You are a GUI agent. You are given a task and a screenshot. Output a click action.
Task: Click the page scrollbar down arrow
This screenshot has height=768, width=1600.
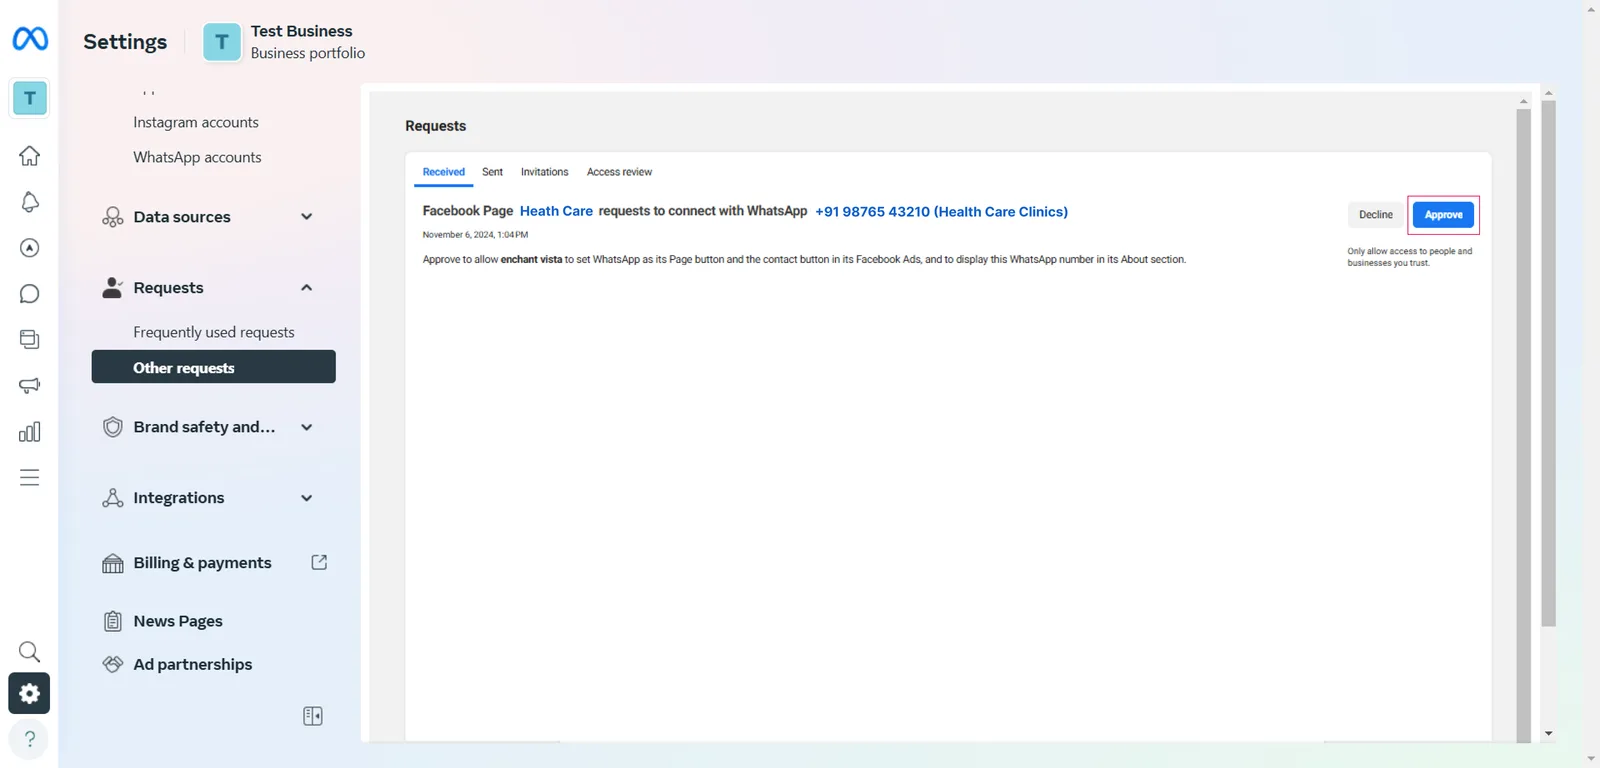(1591, 759)
